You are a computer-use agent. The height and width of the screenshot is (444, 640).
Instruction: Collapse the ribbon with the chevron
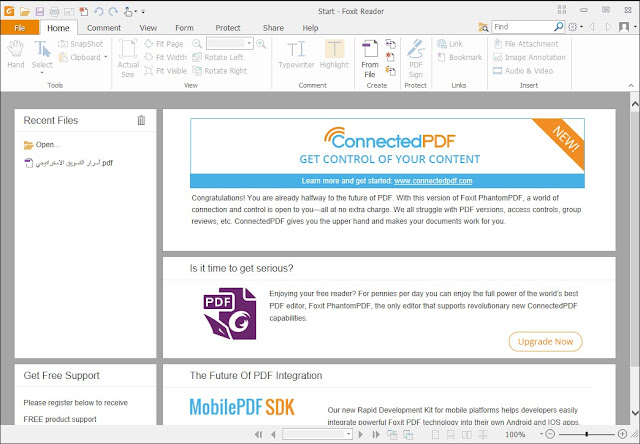coord(631,85)
